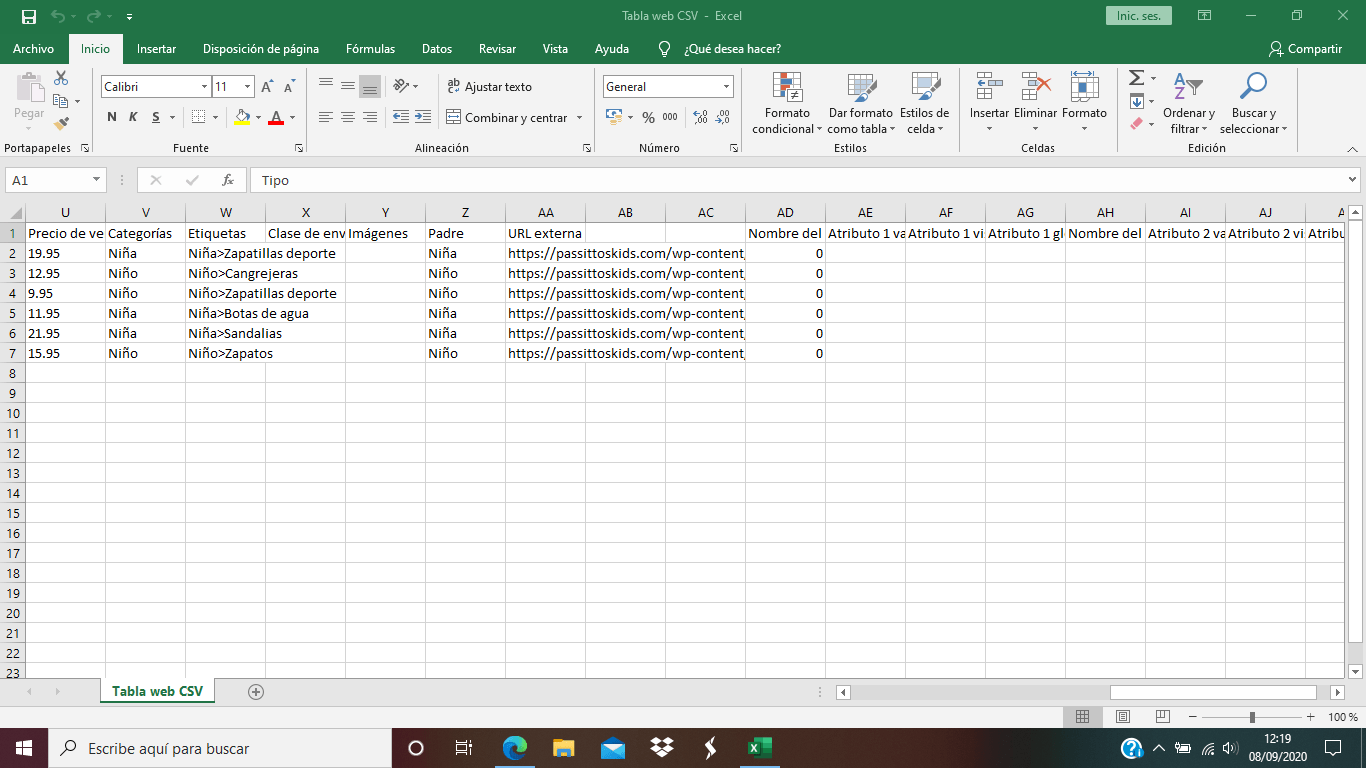Apply thousands separator 000 style

tap(670, 117)
